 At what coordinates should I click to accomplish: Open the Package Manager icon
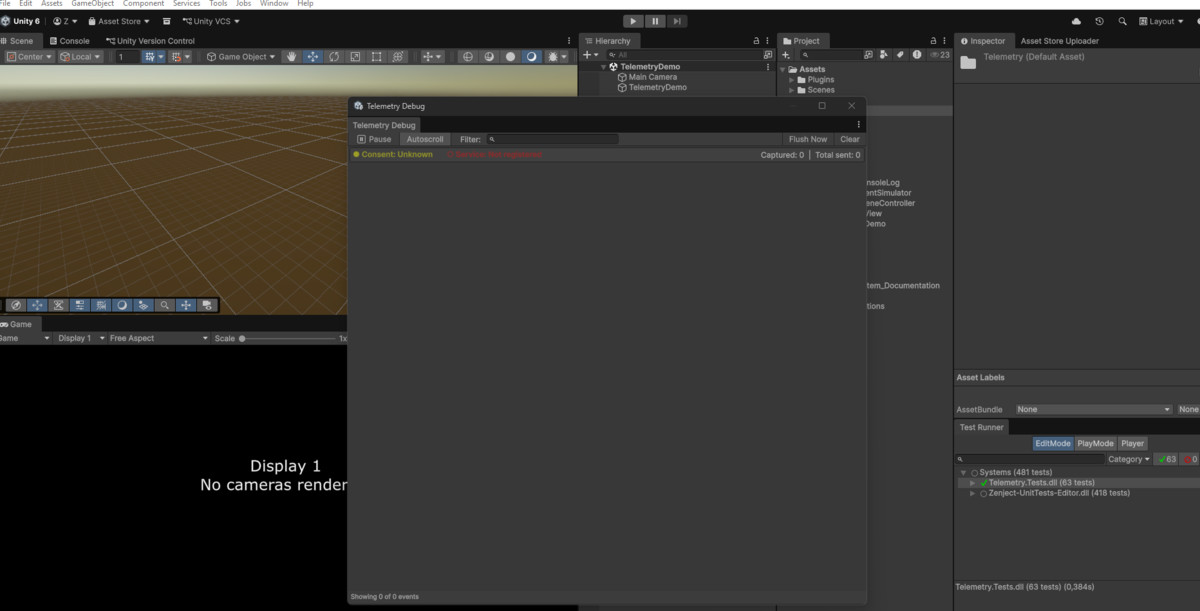tap(166, 21)
